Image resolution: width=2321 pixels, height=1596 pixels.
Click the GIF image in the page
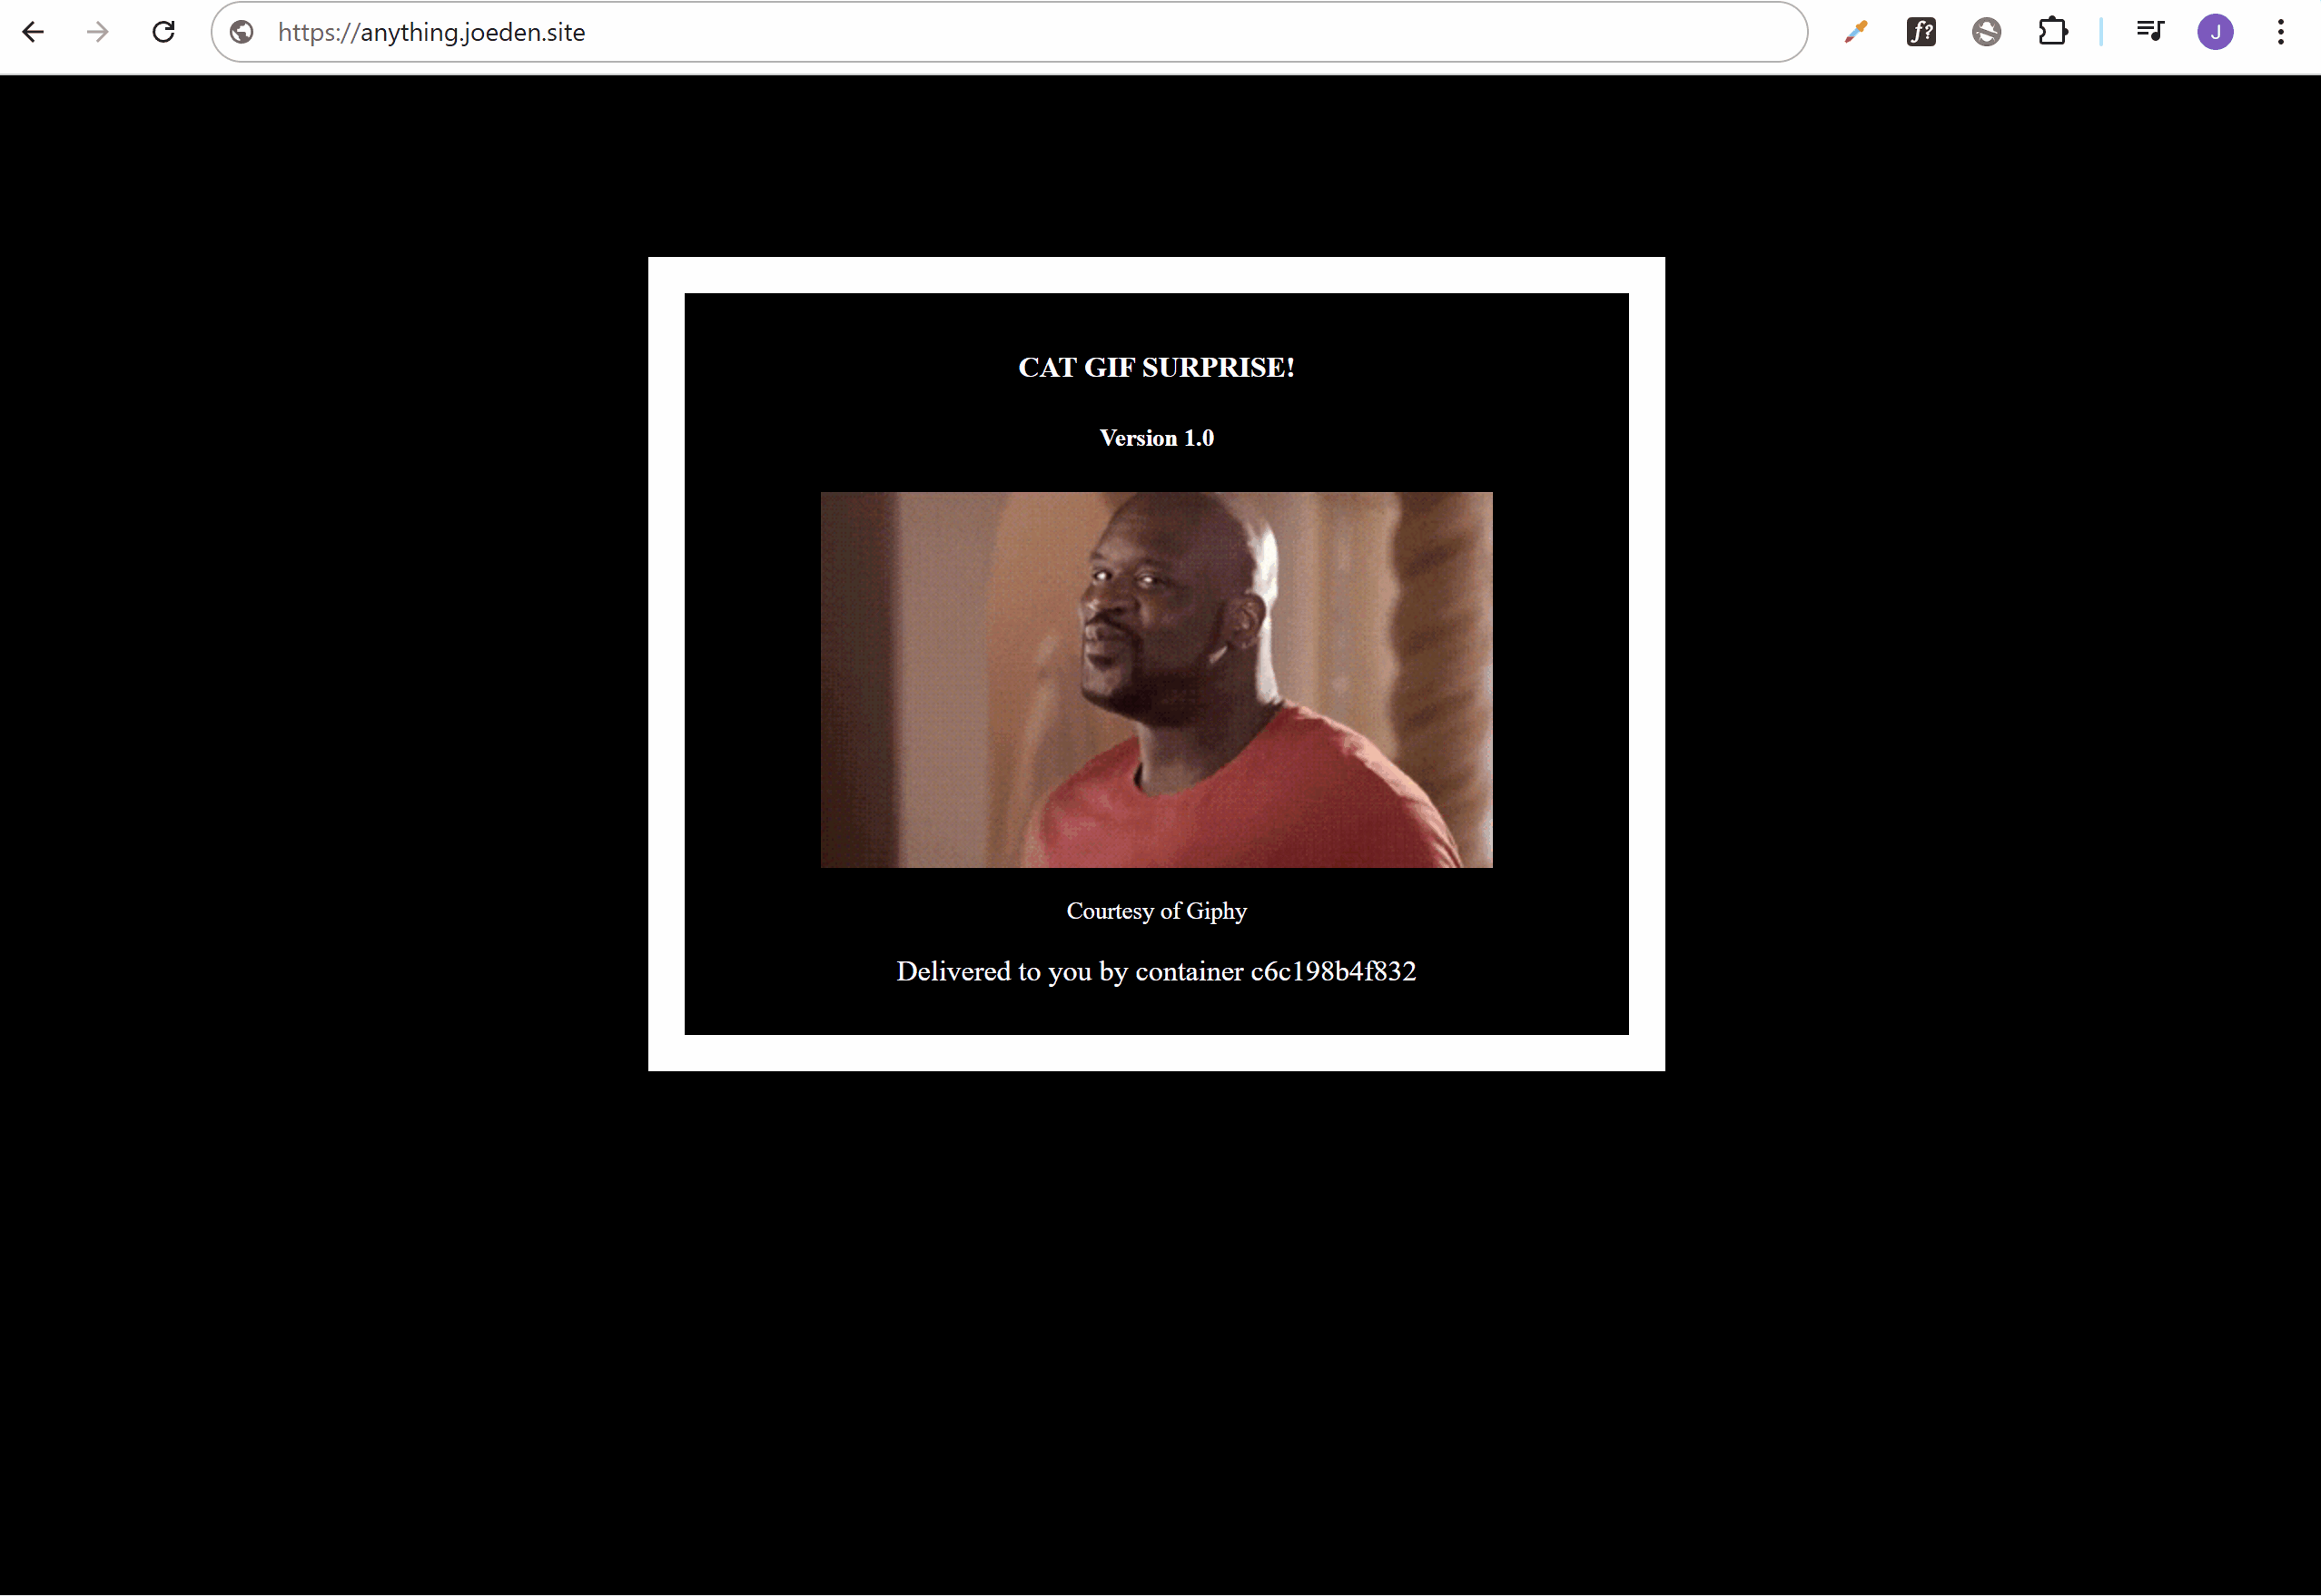(1156, 680)
